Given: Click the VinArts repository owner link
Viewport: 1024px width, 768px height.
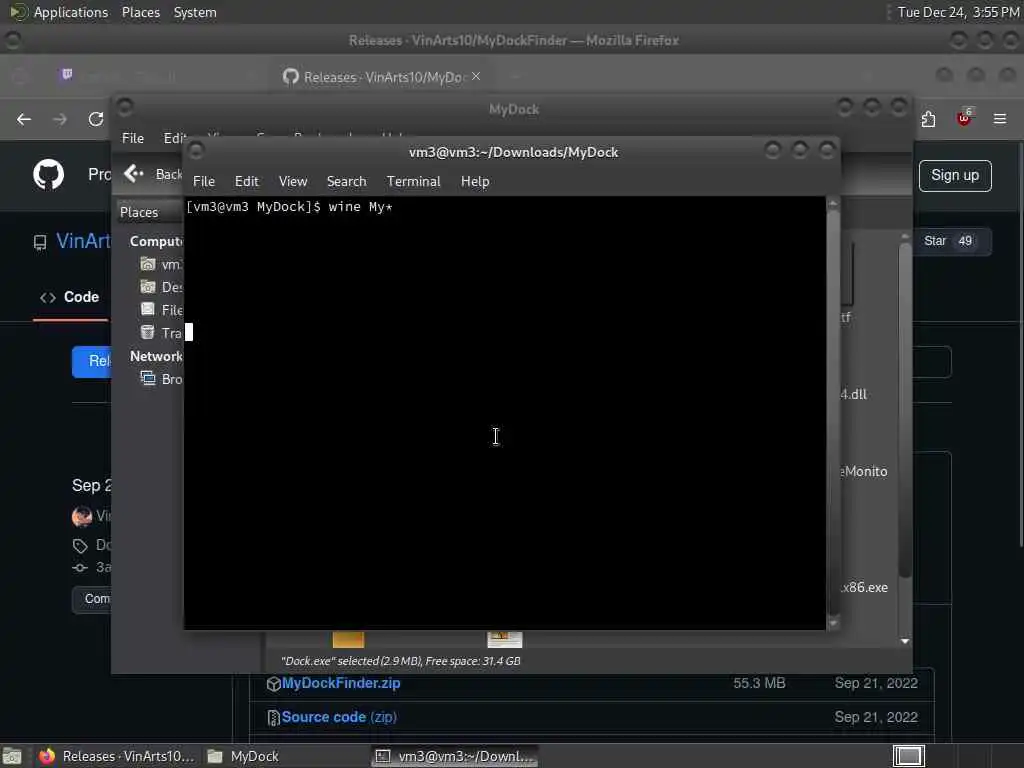Looking at the screenshot, I should (84, 241).
